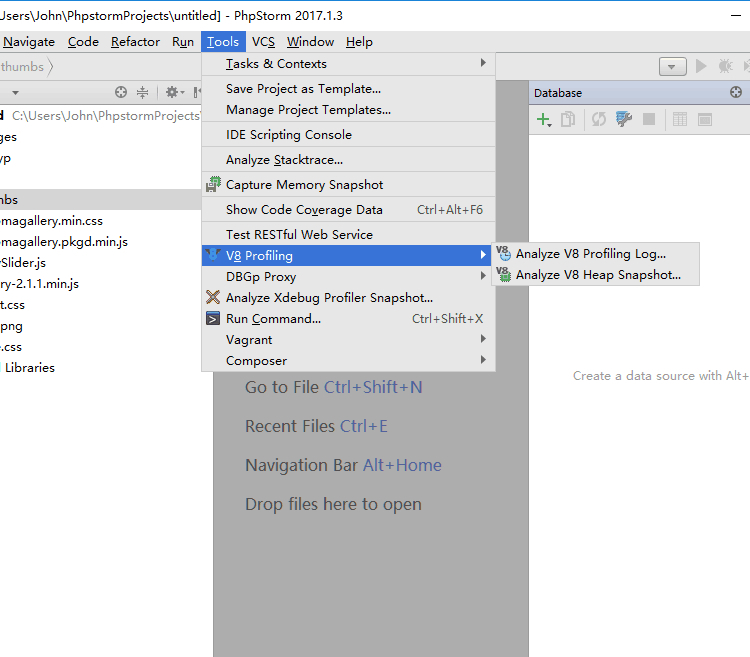The width and height of the screenshot is (750, 657).
Task: Open Project panel settings gear
Action: click(x=174, y=92)
